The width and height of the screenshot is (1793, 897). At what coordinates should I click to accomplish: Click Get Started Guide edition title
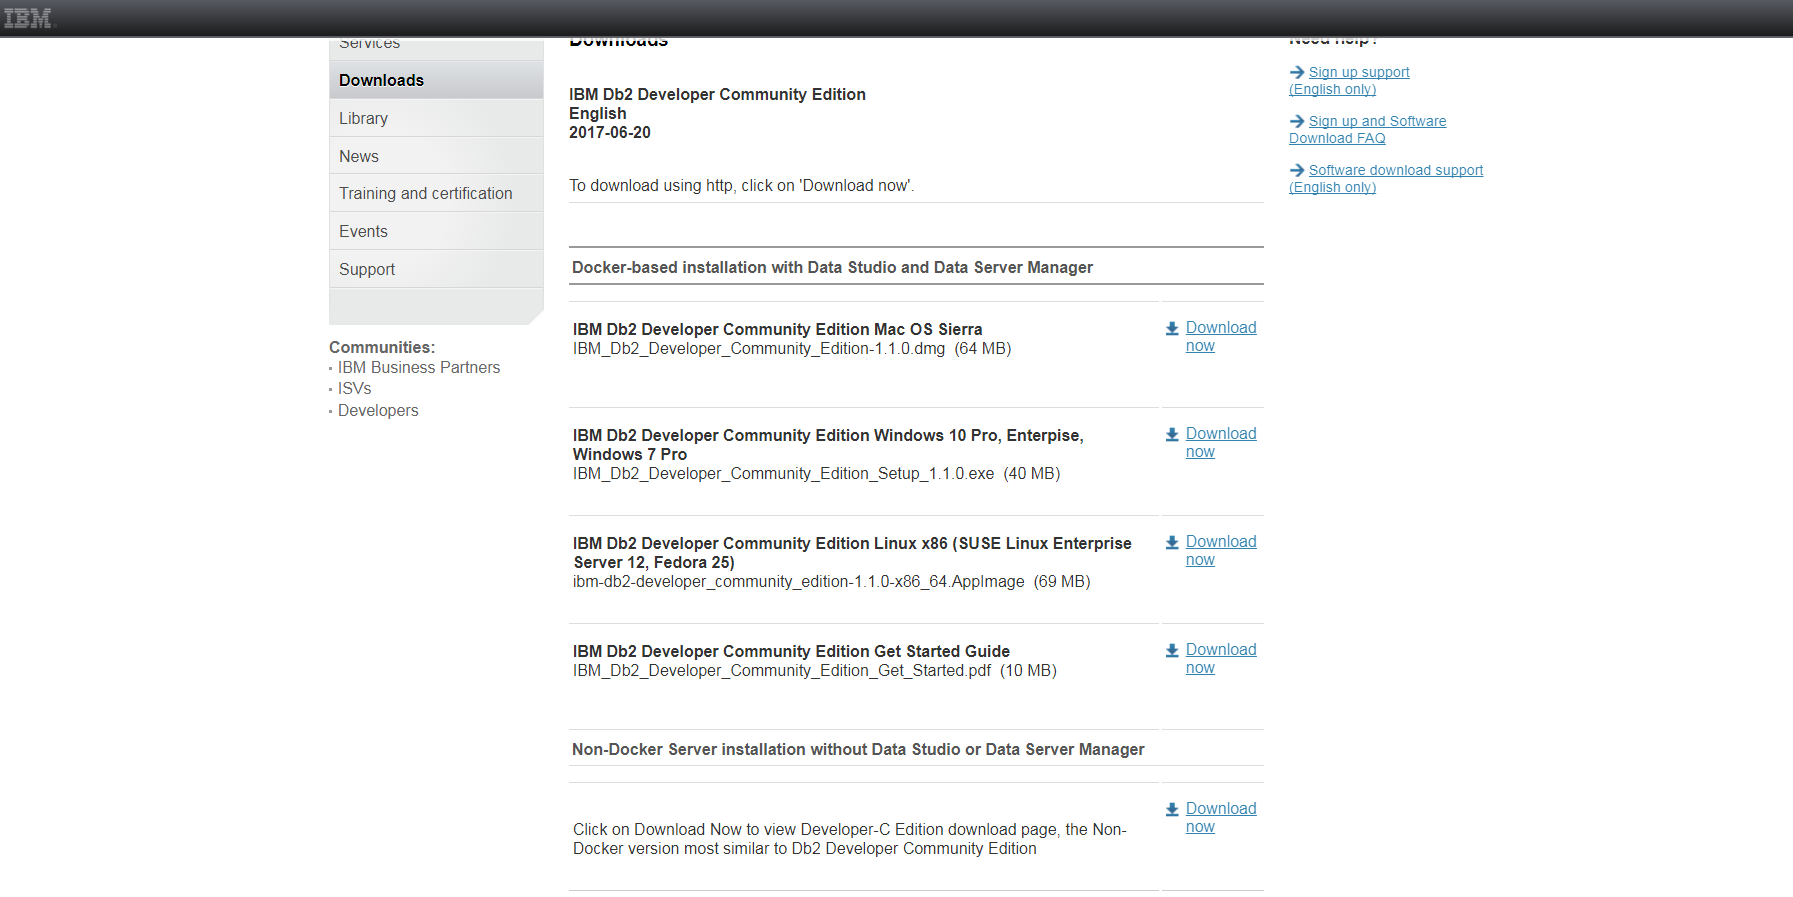pos(791,652)
